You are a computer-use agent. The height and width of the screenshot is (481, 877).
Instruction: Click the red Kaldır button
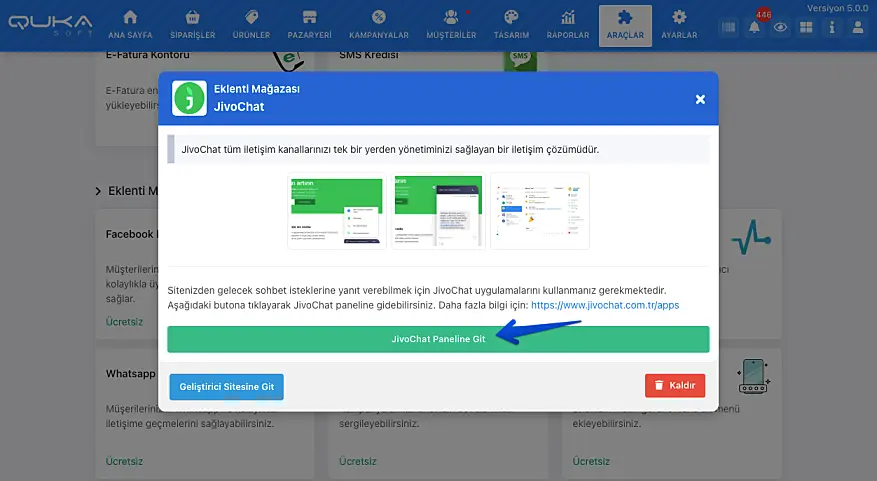(675, 385)
